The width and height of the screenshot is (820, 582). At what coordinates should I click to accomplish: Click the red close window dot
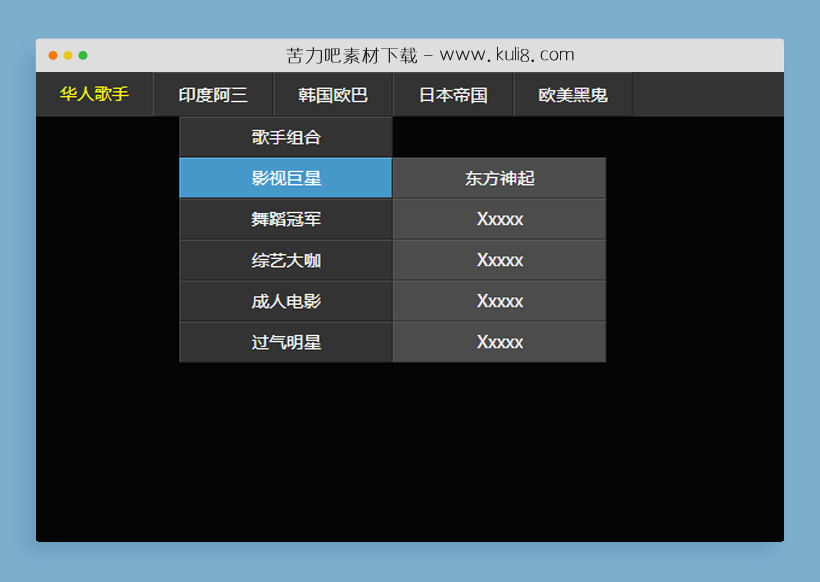pyautogui.click(x=53, y=56)
